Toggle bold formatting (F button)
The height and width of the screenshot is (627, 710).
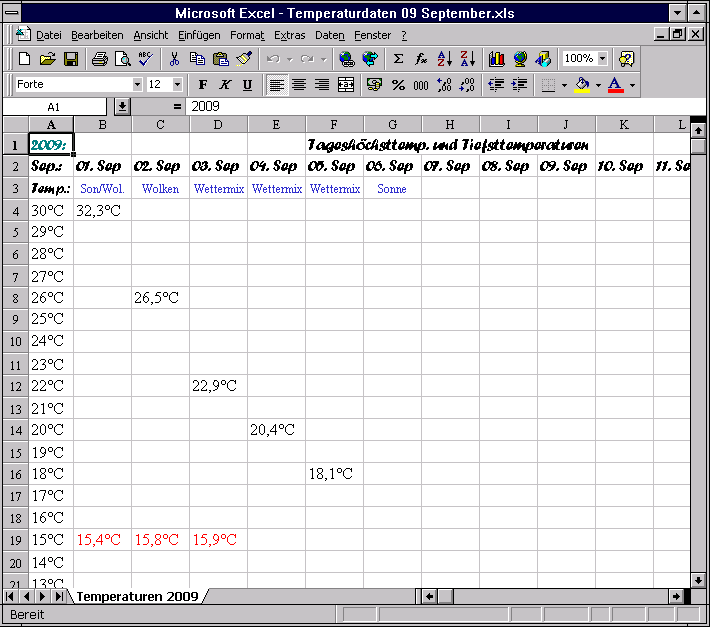(x=203, y=85)
